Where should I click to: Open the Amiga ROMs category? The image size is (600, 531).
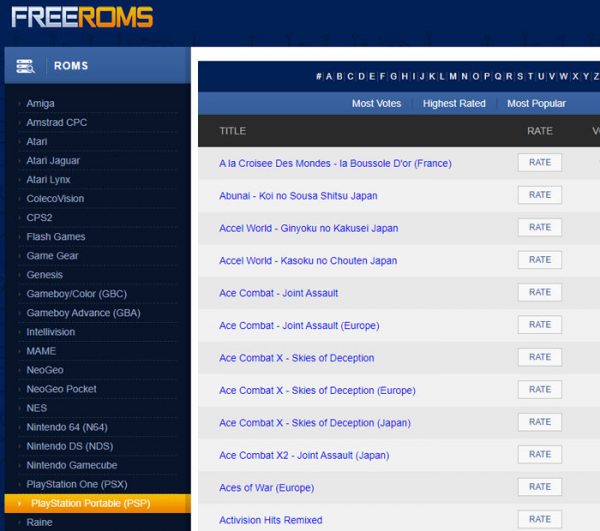[40, 103]
